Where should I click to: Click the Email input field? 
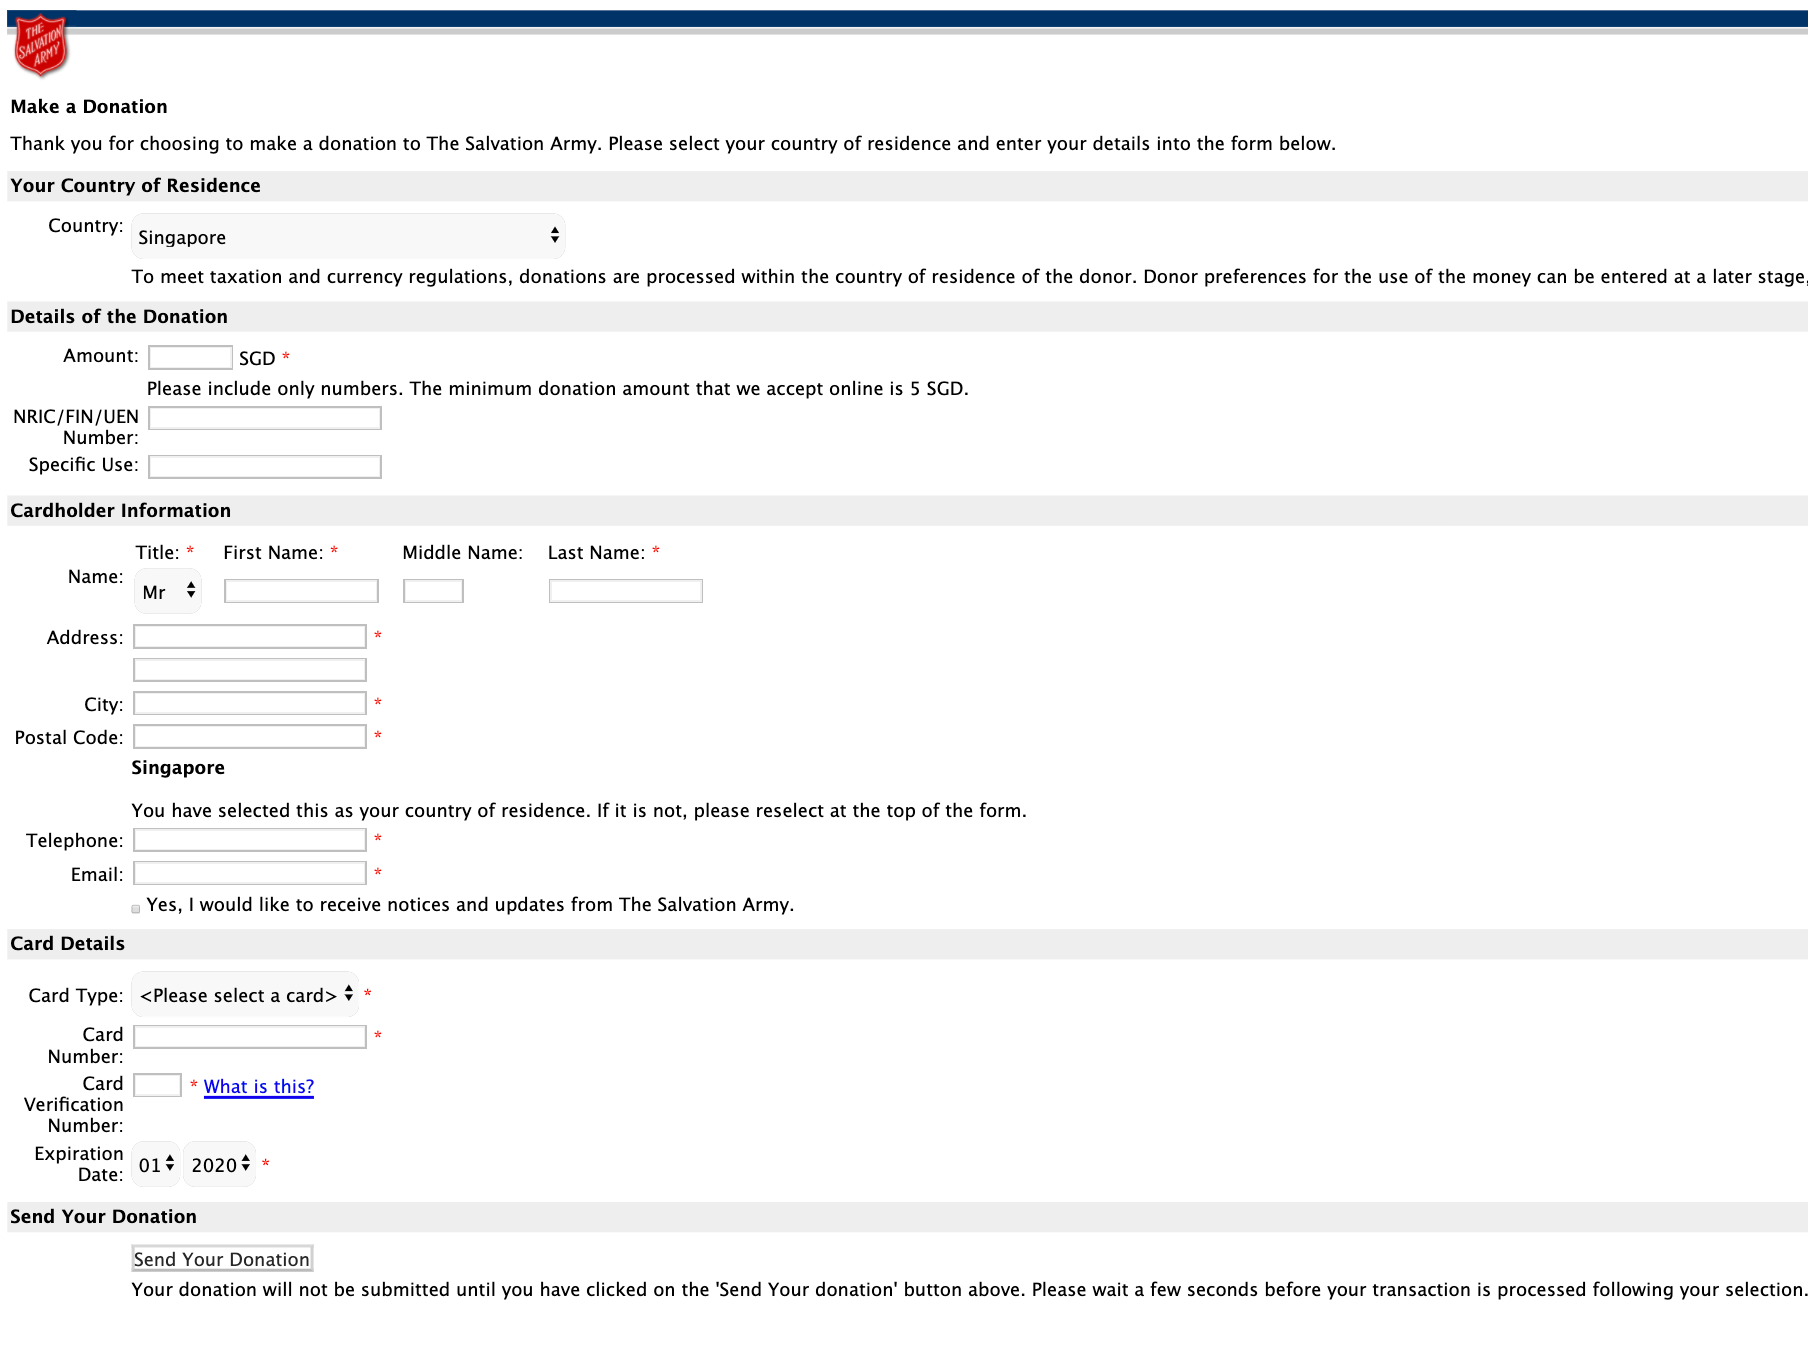click(x=250, y=873)
